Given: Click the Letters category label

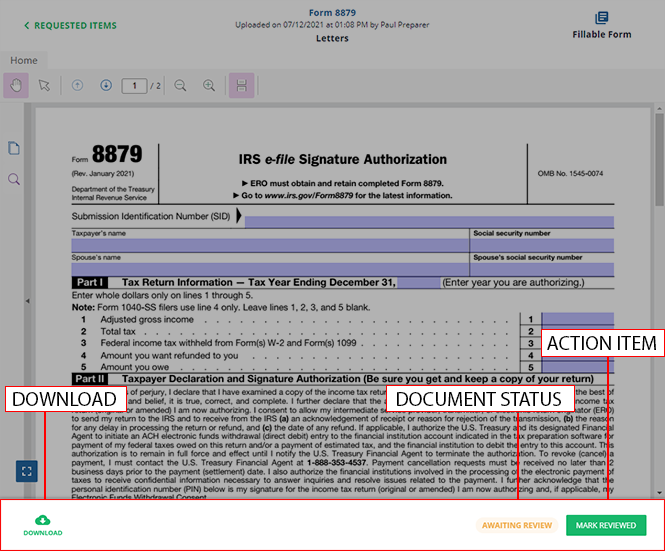Looking at the screenshot, I should point(332,38).
